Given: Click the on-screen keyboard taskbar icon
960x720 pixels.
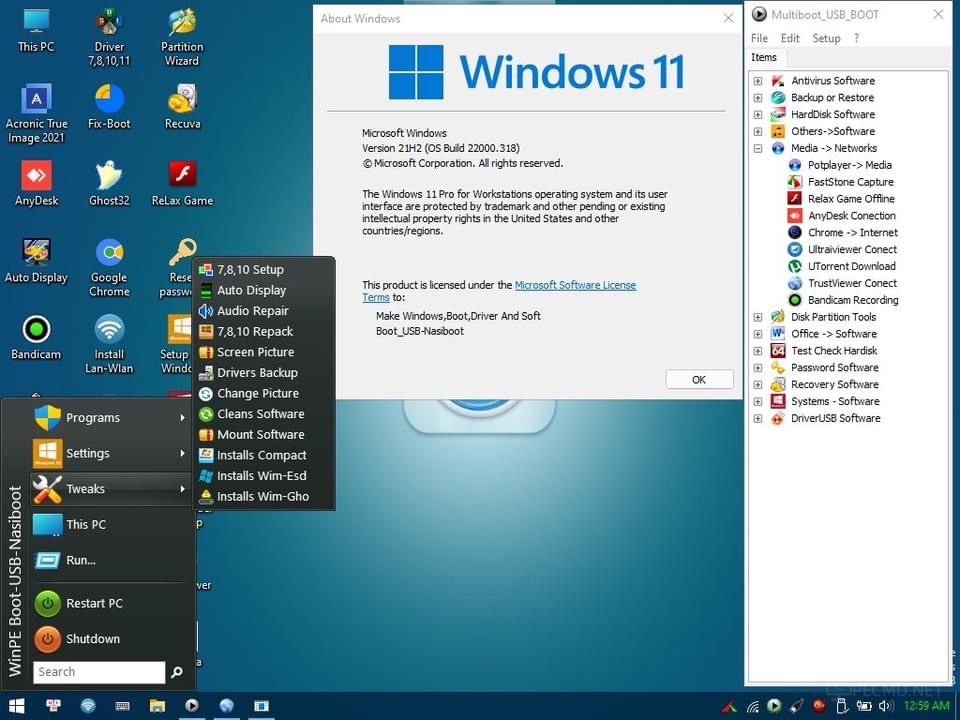Looking at the screenshot, I should pyautogui.click(x=122, y=706).
